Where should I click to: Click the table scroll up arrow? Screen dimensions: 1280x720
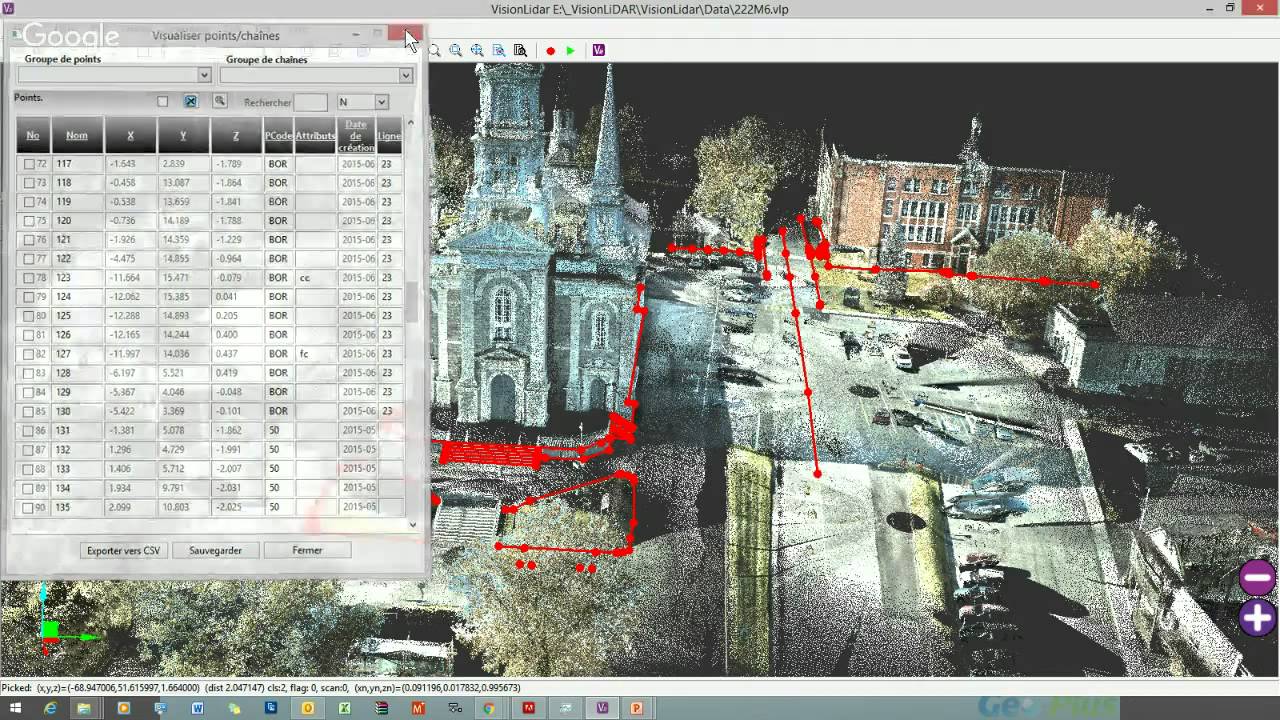pos(410,122)
